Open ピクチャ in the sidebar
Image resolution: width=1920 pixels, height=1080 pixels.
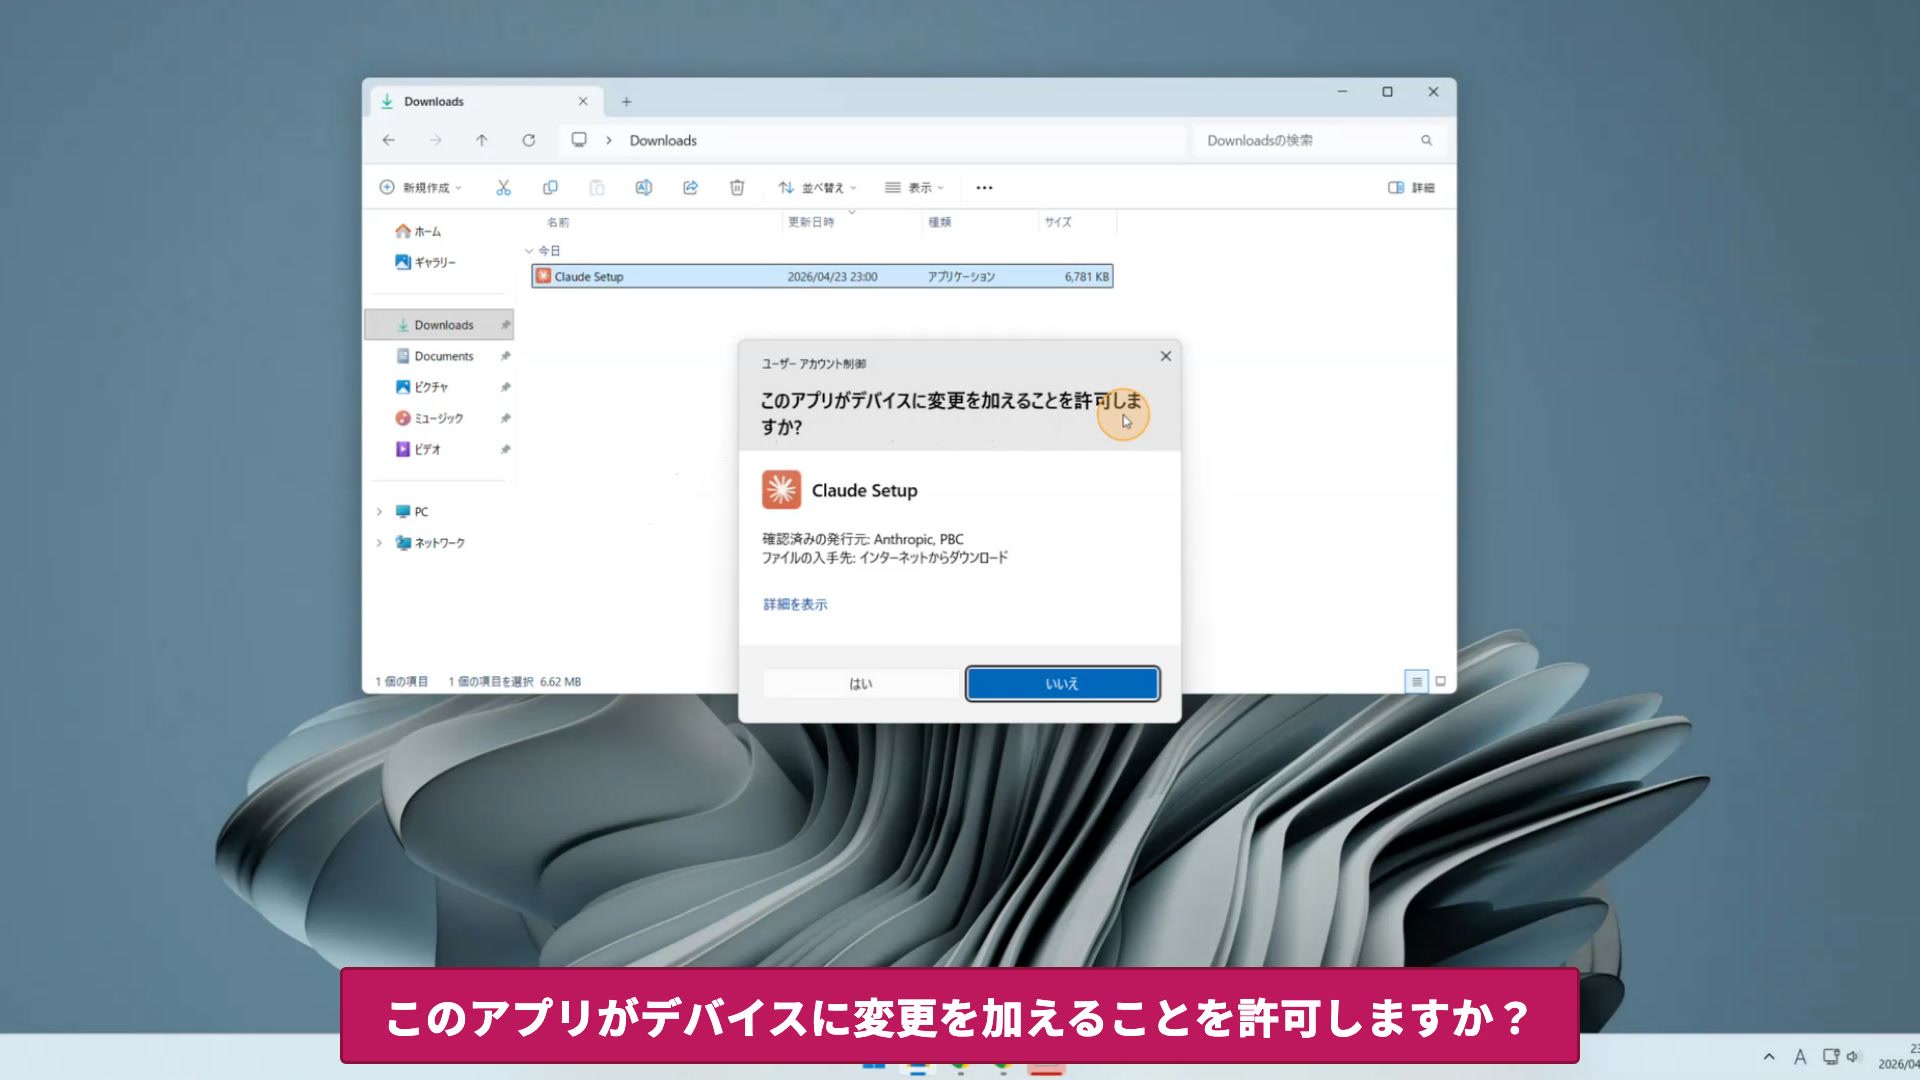click(x=422, y=387)
